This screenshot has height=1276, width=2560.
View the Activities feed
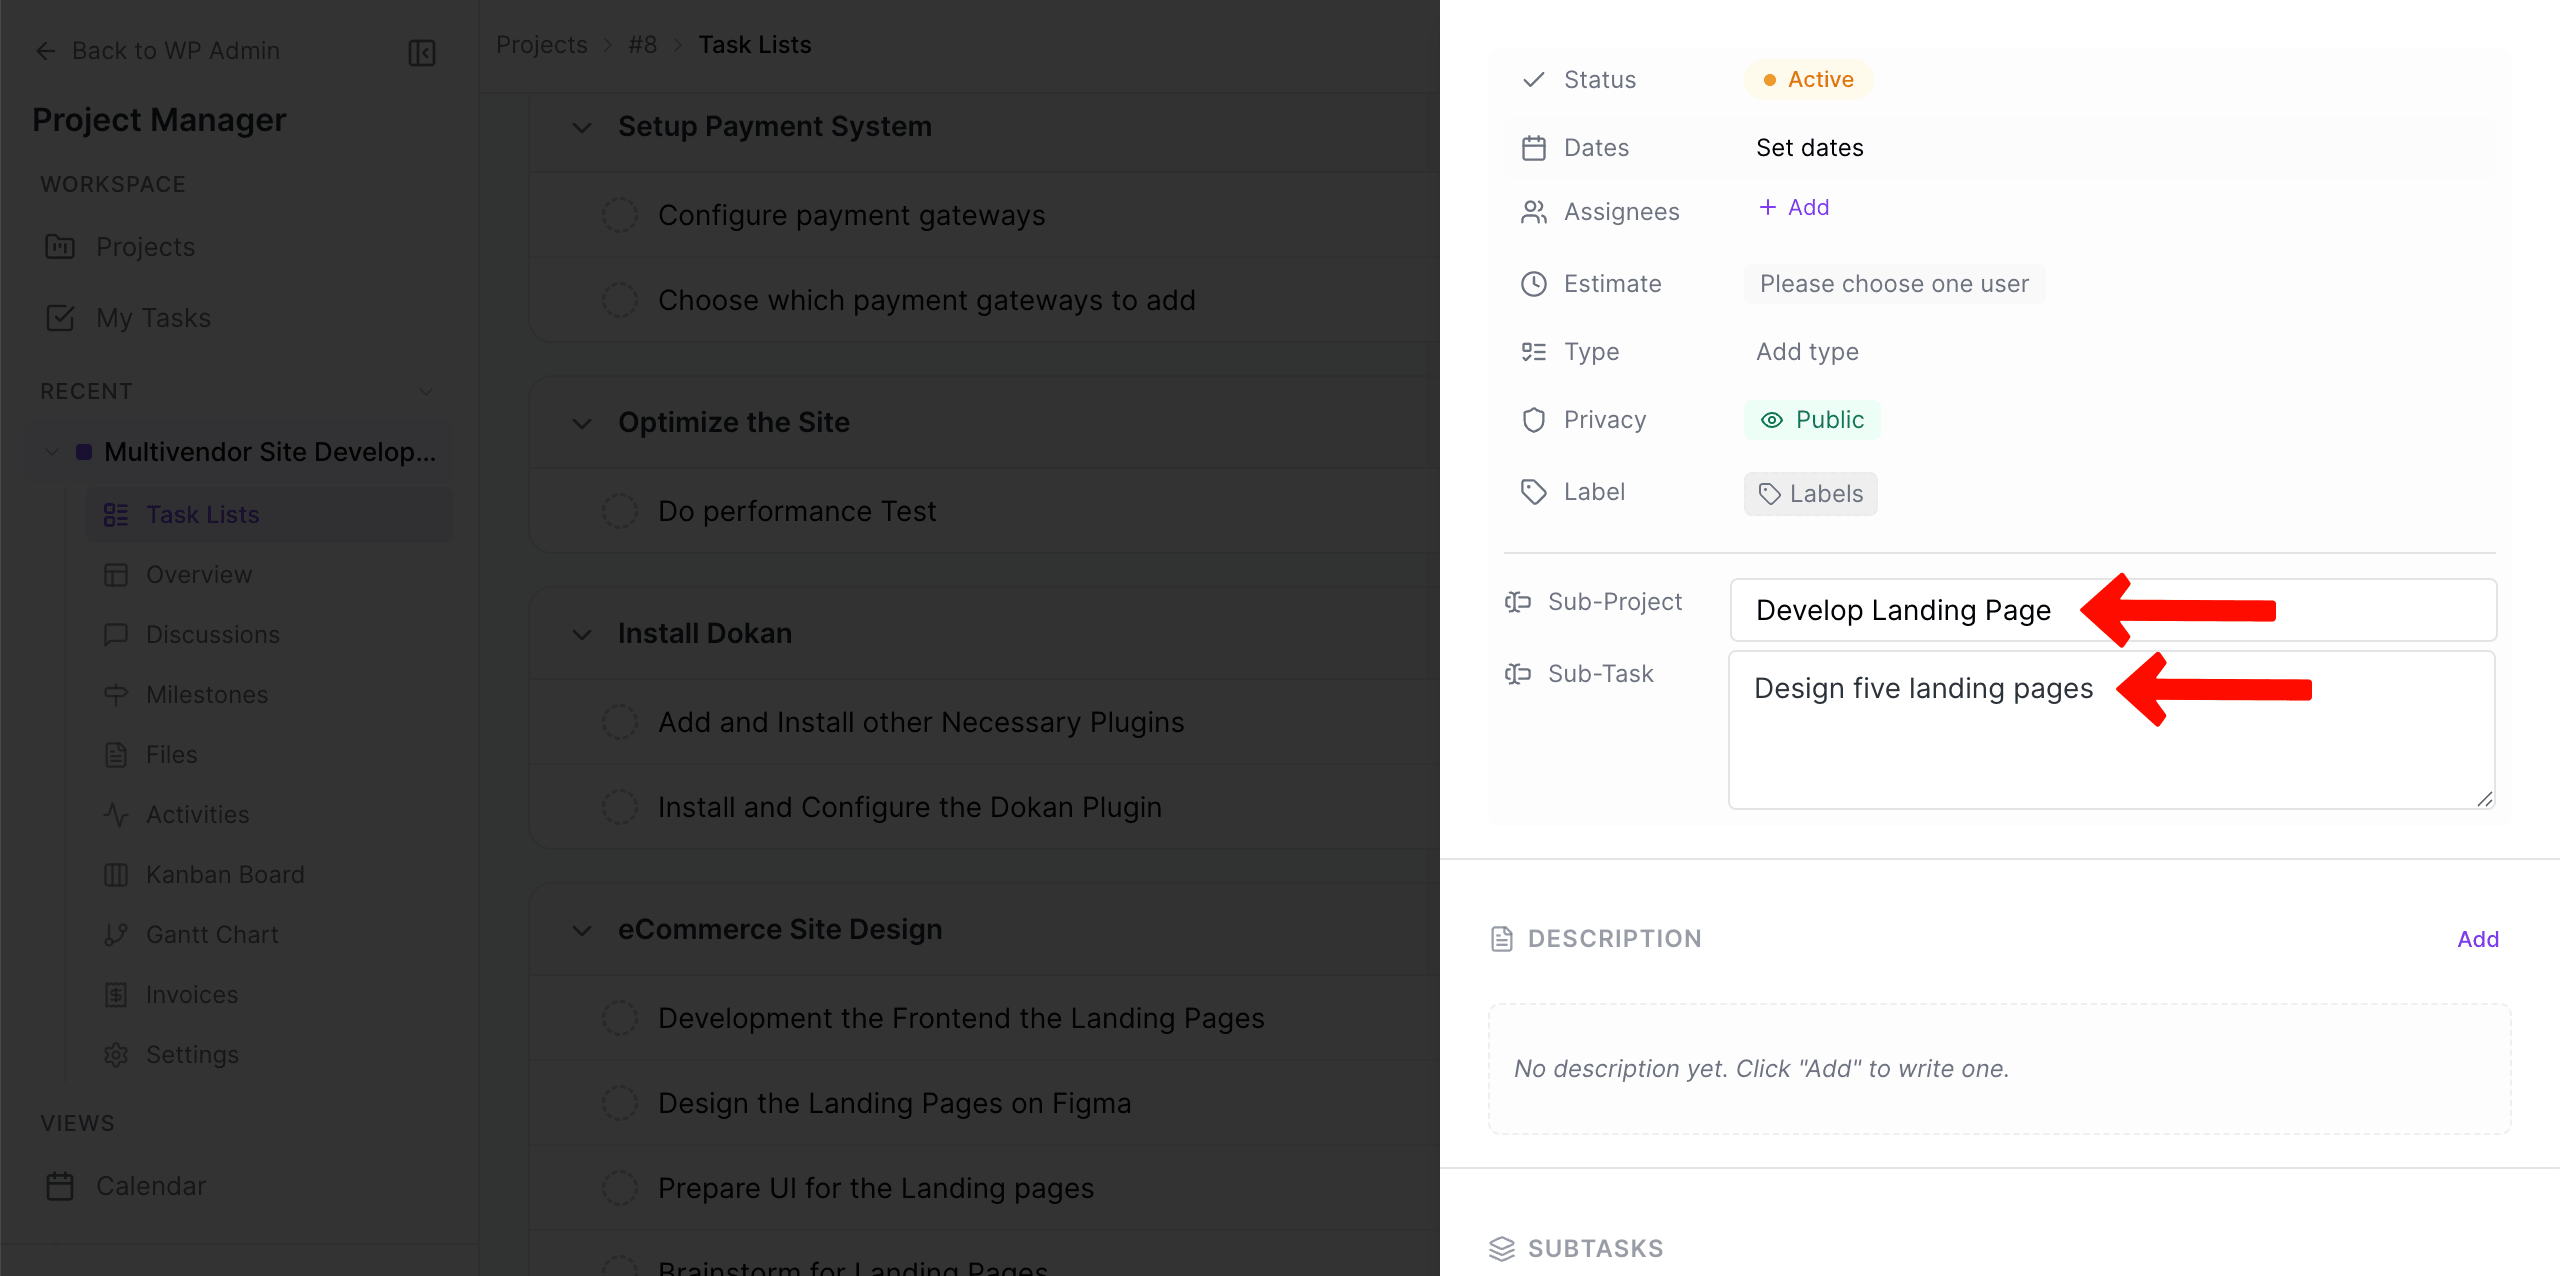click(198, 814)
